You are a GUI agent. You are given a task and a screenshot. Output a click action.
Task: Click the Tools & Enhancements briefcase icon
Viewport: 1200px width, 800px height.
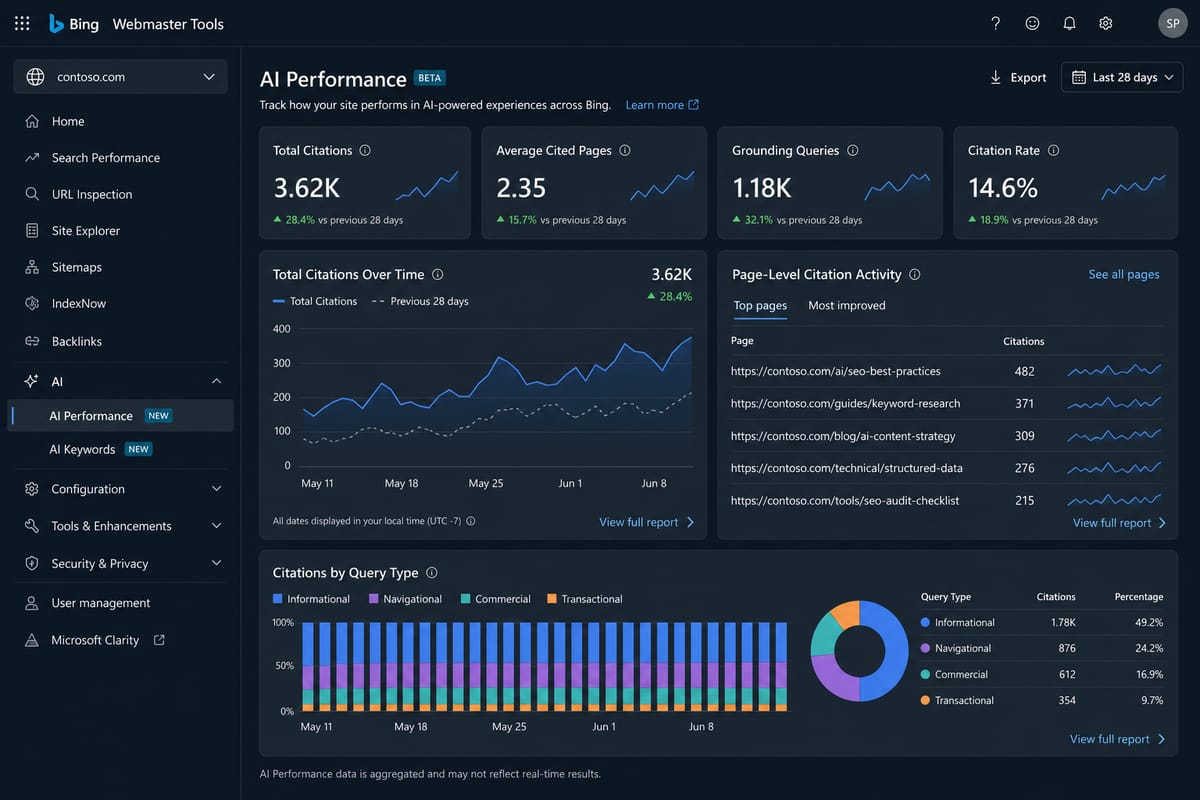coord(31,526)
